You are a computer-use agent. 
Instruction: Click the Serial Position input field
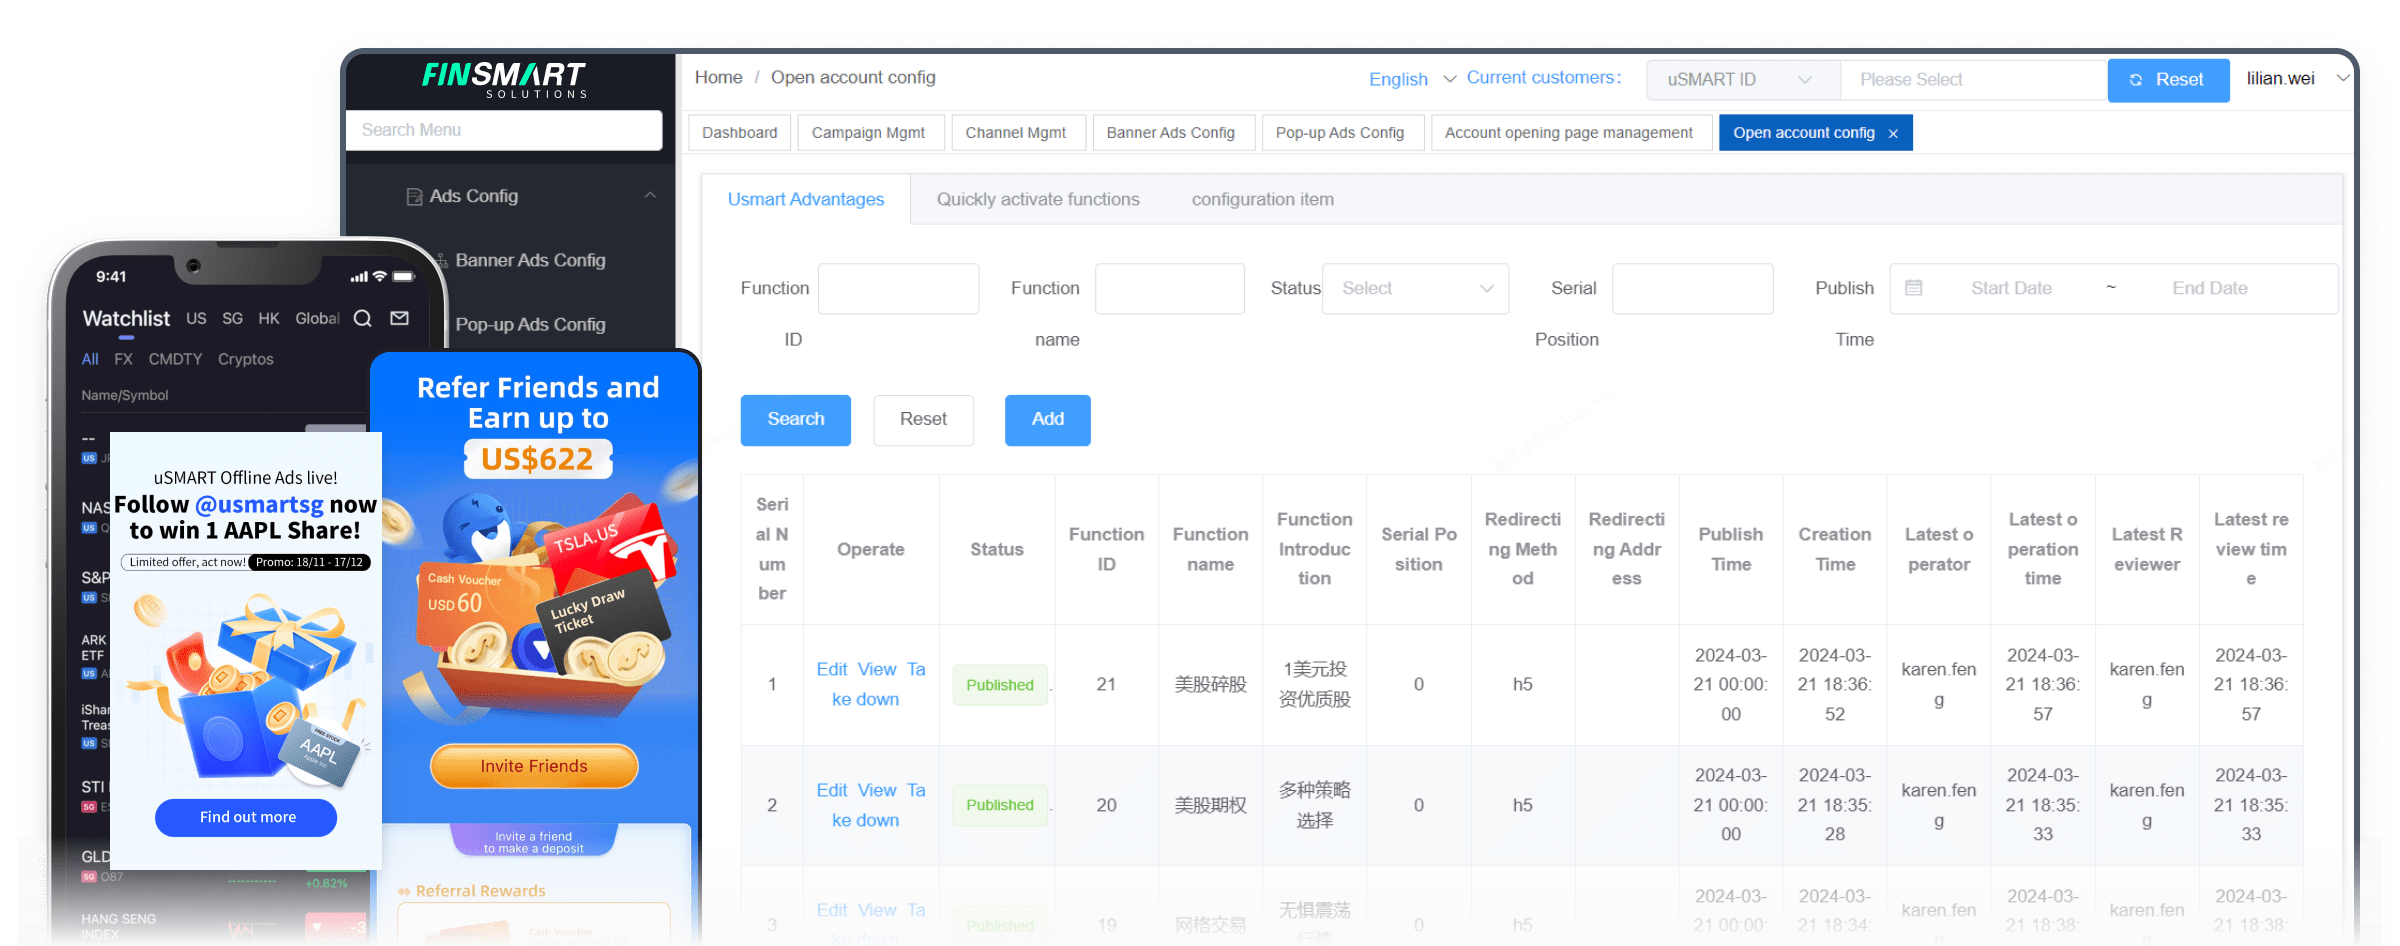pos(1692,289)
